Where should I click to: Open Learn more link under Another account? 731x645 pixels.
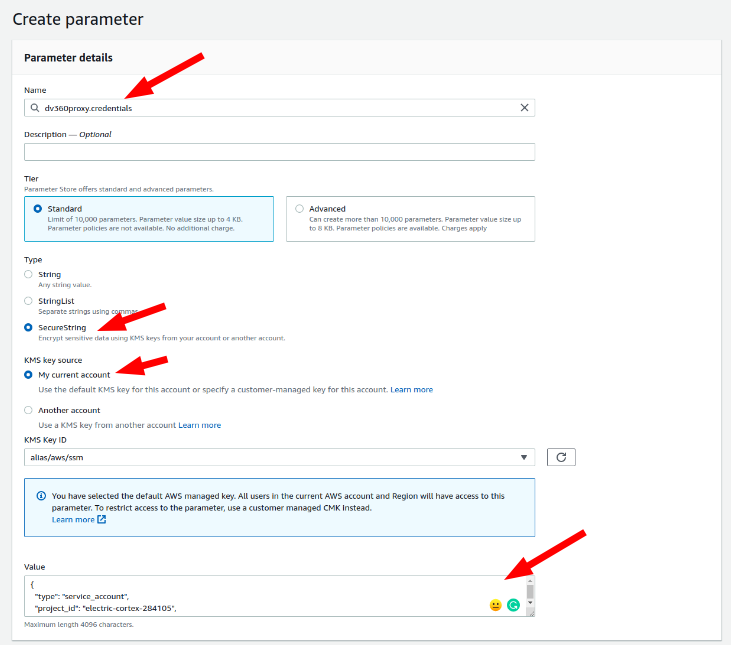(200, 425)
